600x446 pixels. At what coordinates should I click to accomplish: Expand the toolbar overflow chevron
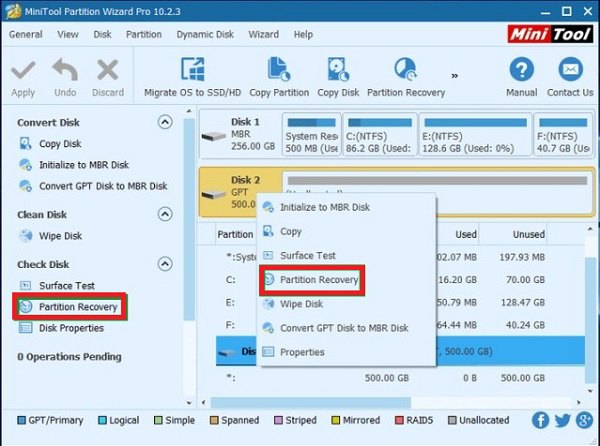point(456,74)
